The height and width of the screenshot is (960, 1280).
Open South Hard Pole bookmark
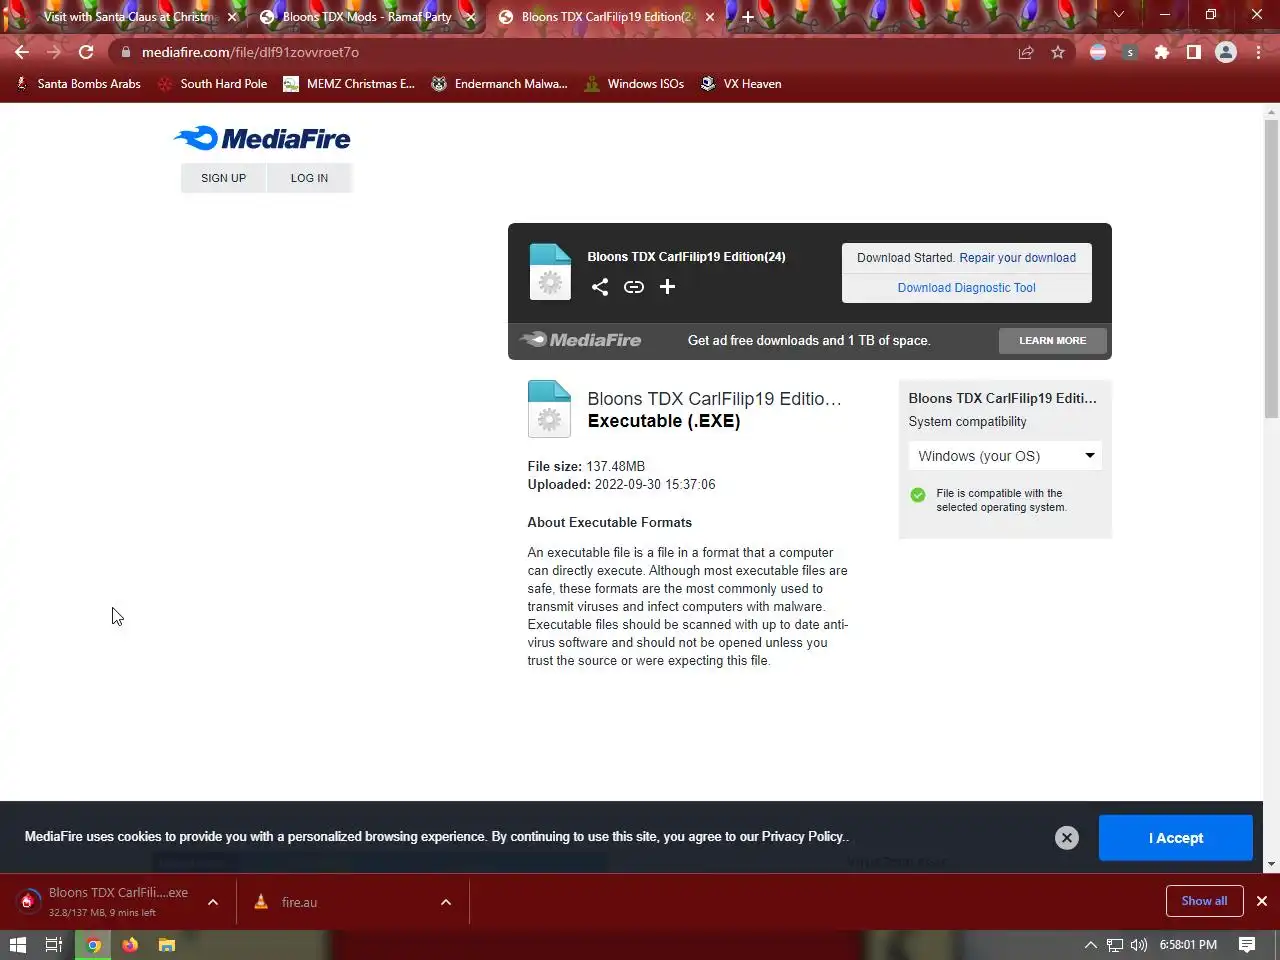coord(212,84)
